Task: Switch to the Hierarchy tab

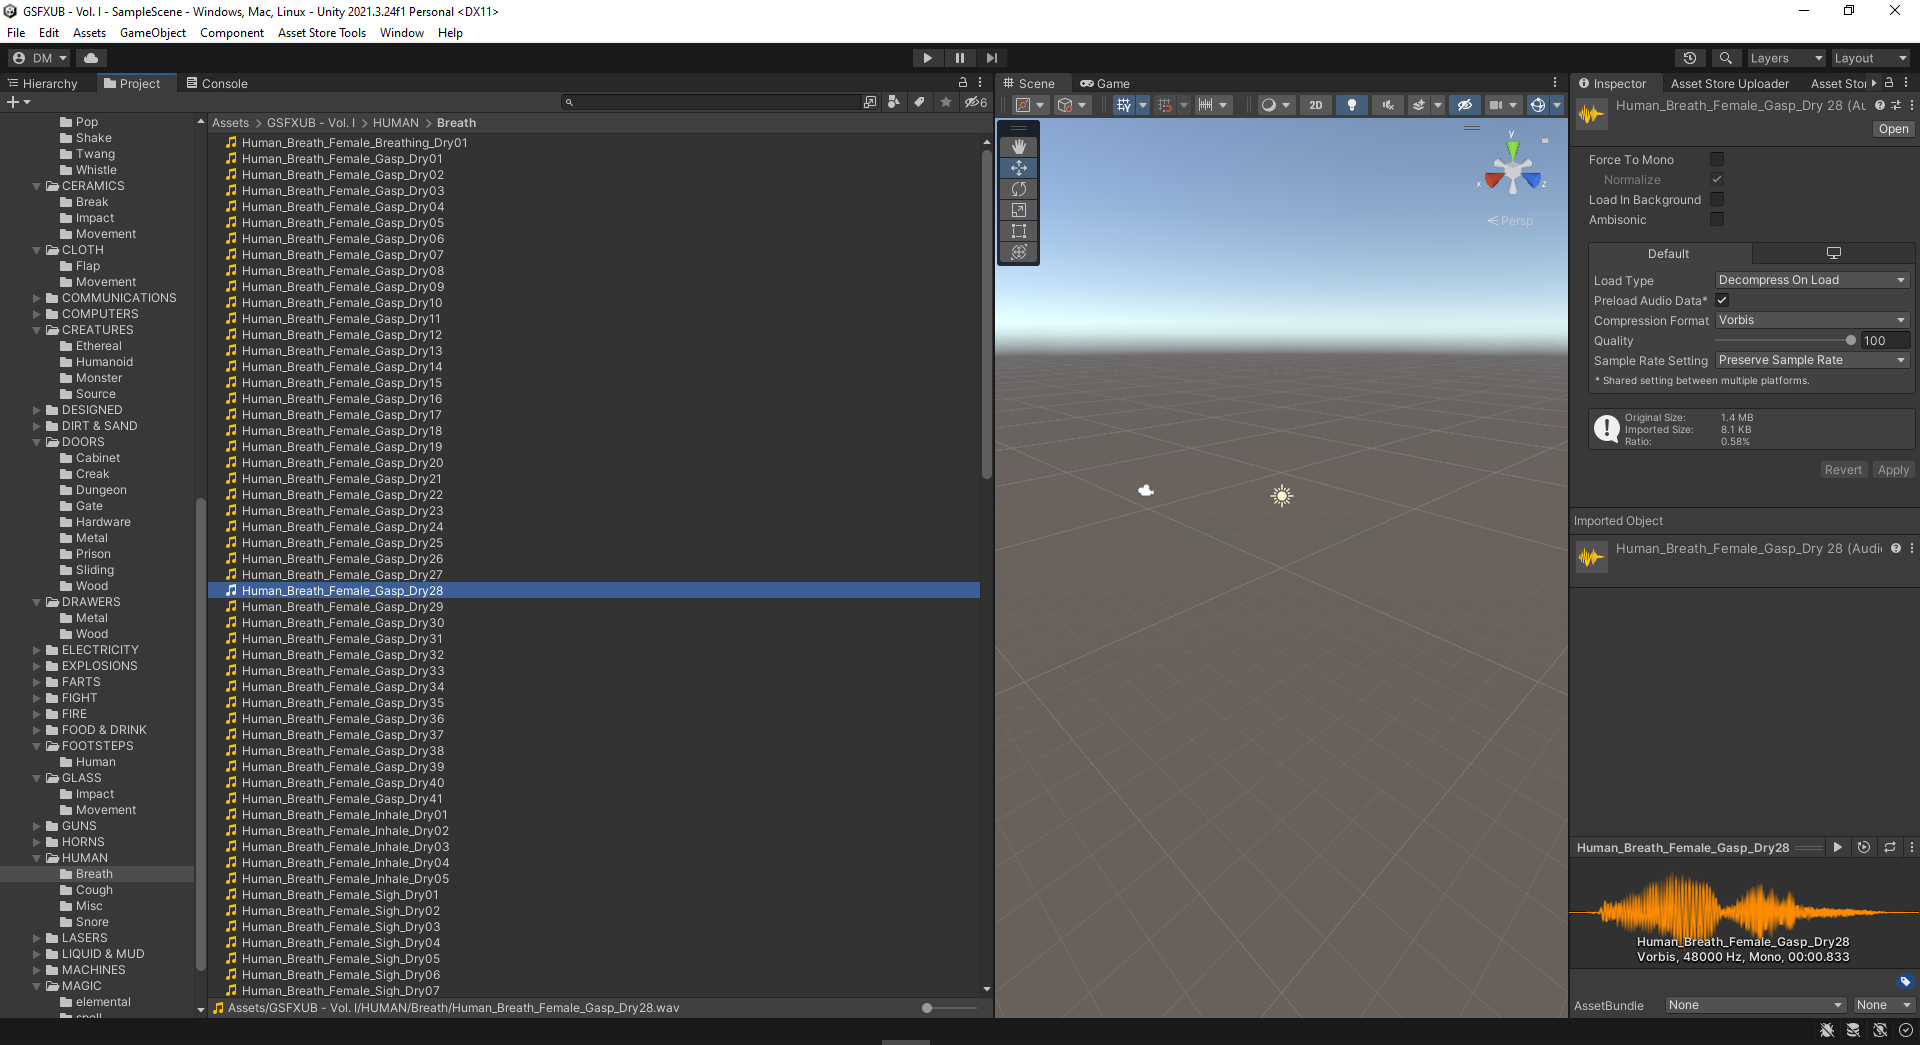Action: click(43, 83)
